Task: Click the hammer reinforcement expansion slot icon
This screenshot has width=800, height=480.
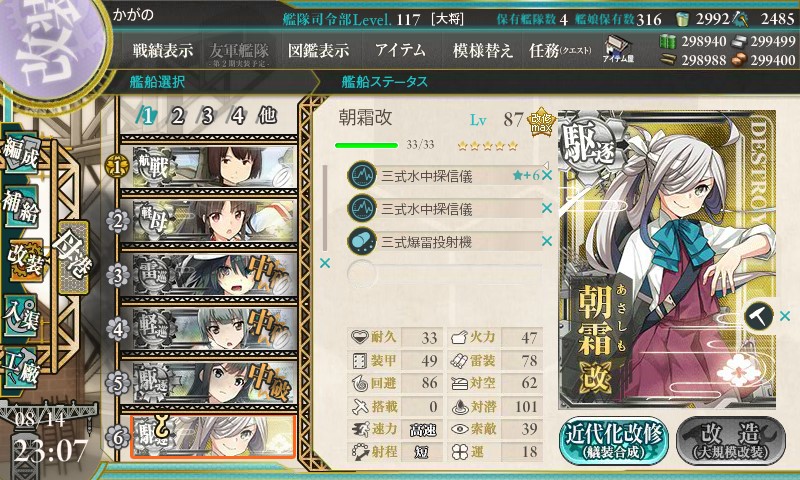Action: point(759,316)
